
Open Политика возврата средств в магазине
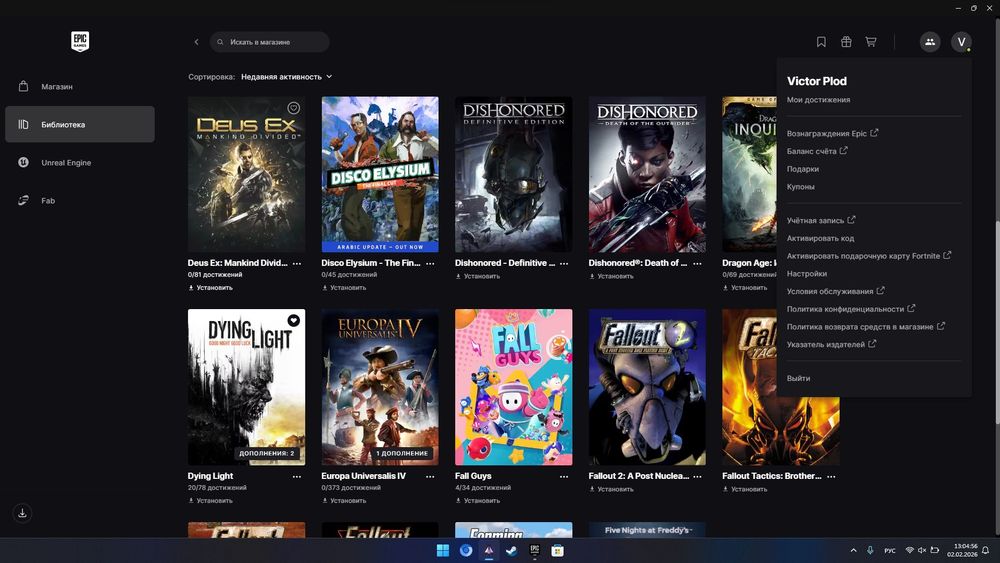pos(865,326)
